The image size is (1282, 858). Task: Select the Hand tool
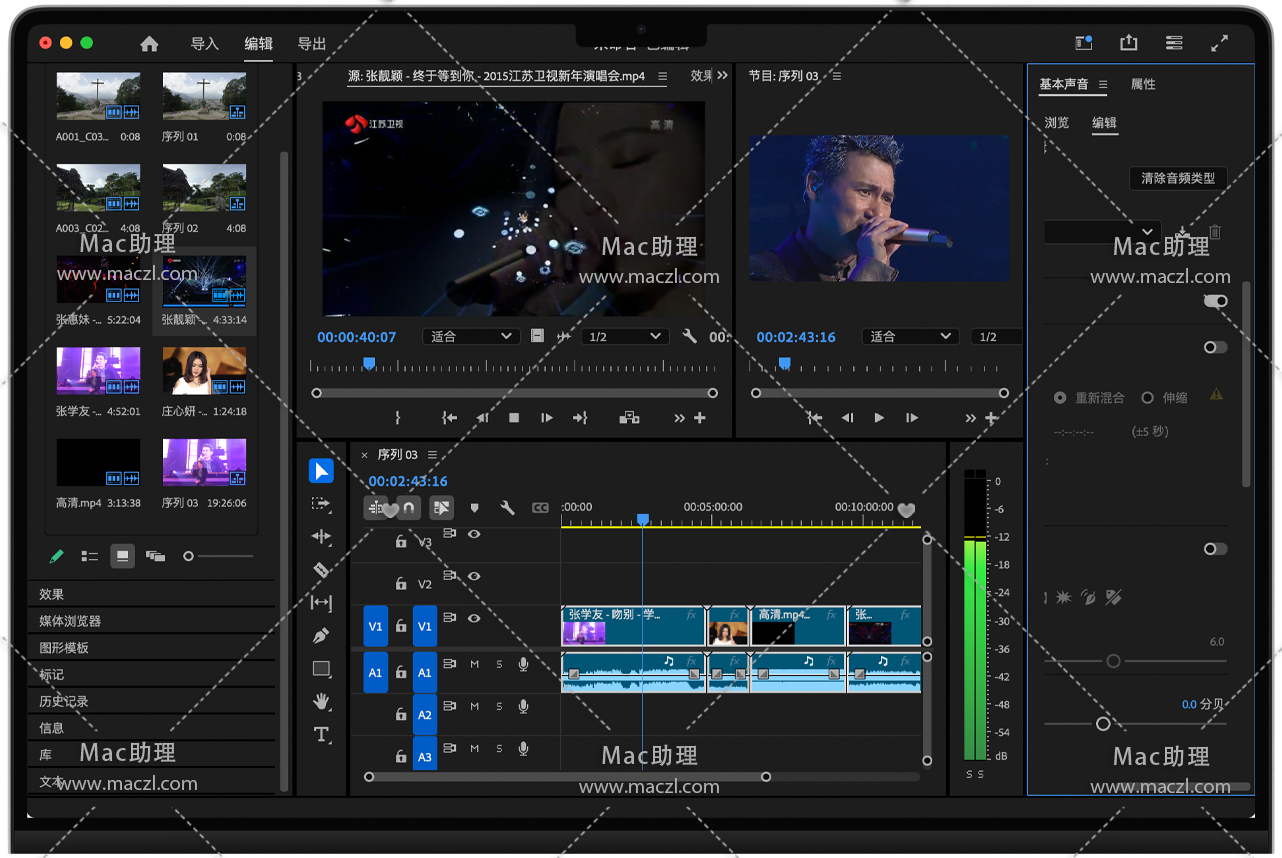tap(321, 701)
